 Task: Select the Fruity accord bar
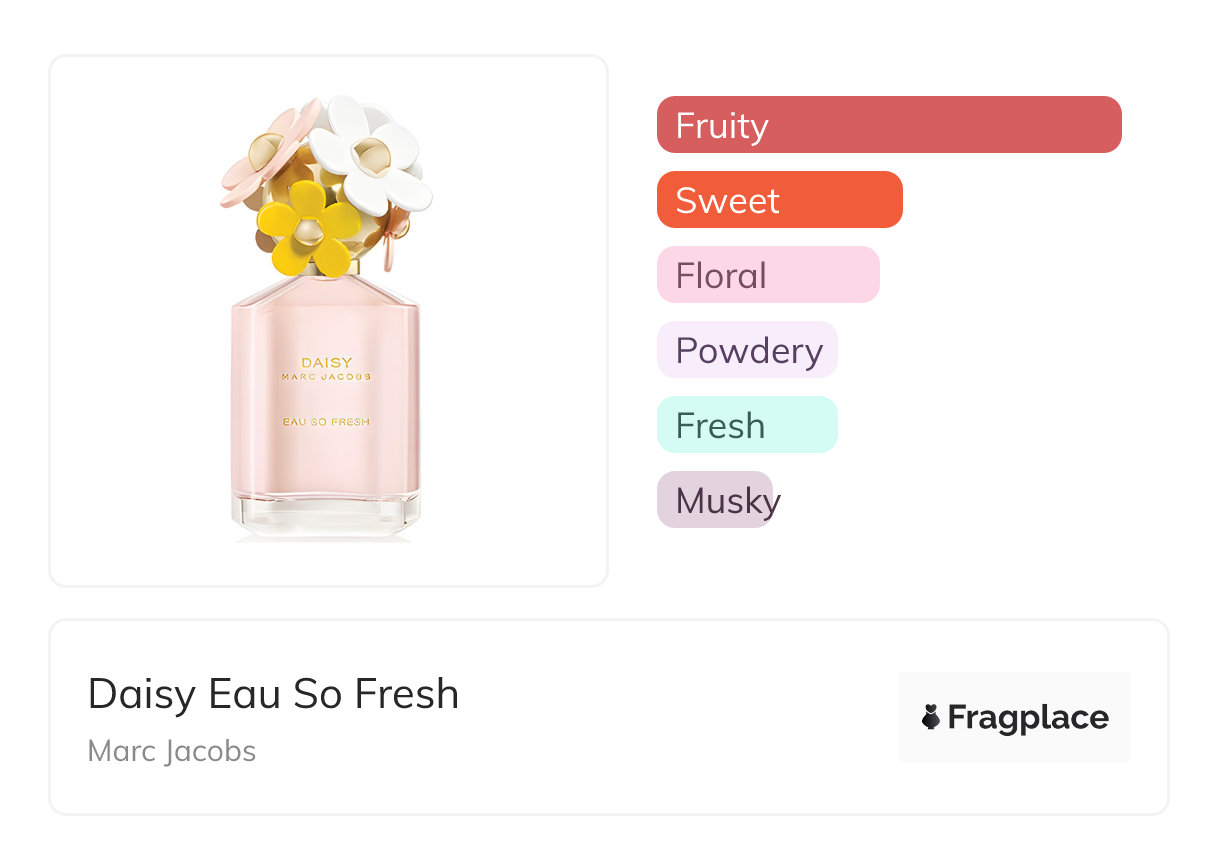tap(888, 125)
